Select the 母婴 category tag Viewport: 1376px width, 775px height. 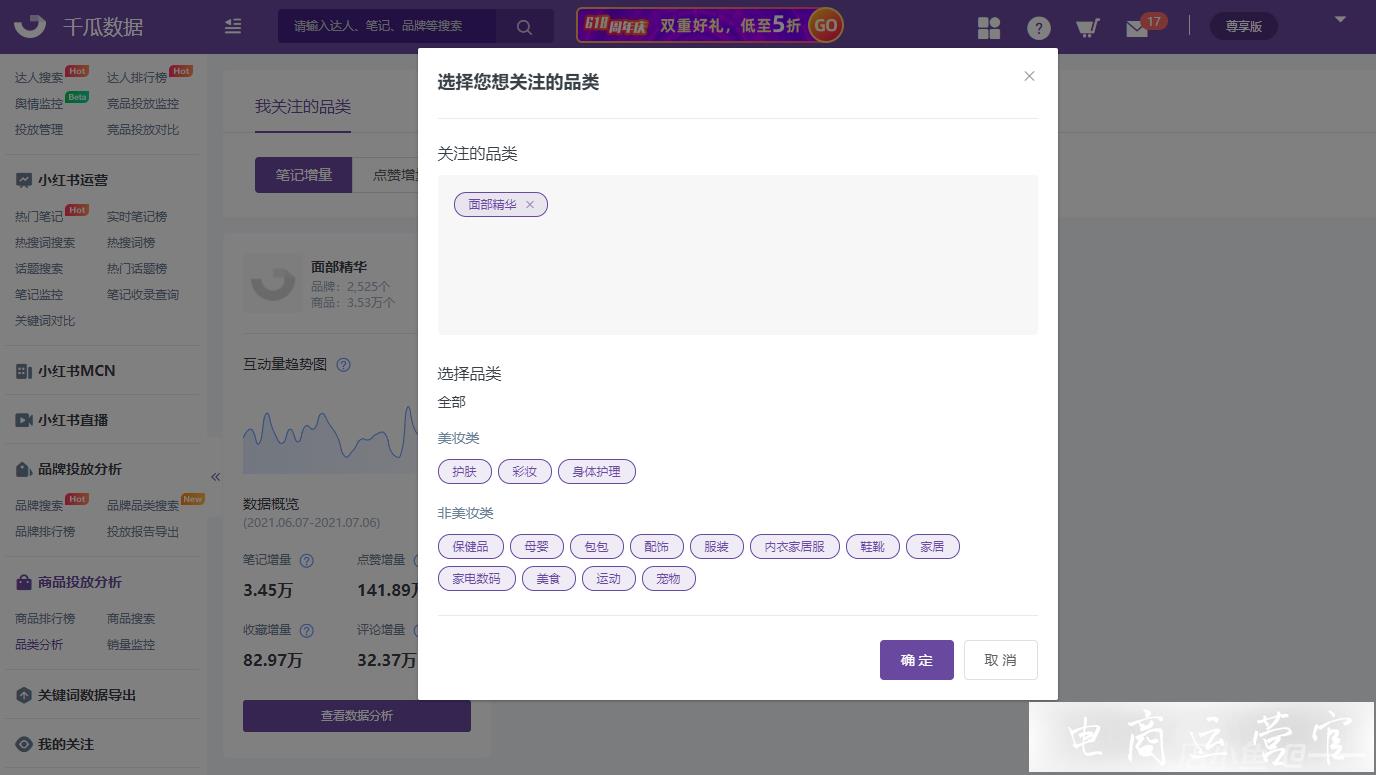536,547
